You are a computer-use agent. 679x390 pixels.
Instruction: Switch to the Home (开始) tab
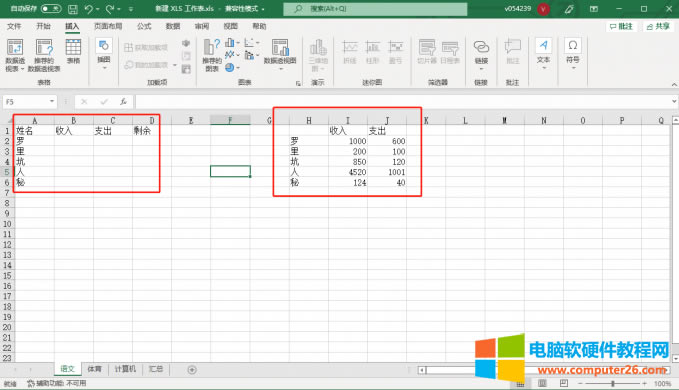[43, 26]
